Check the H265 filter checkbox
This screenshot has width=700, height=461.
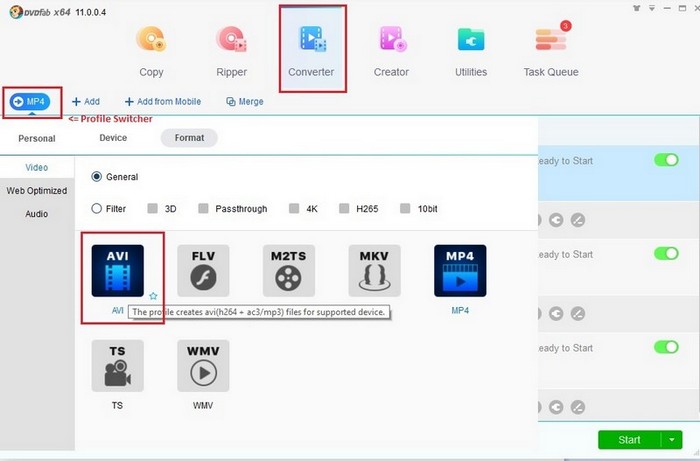tap(344, 208)
